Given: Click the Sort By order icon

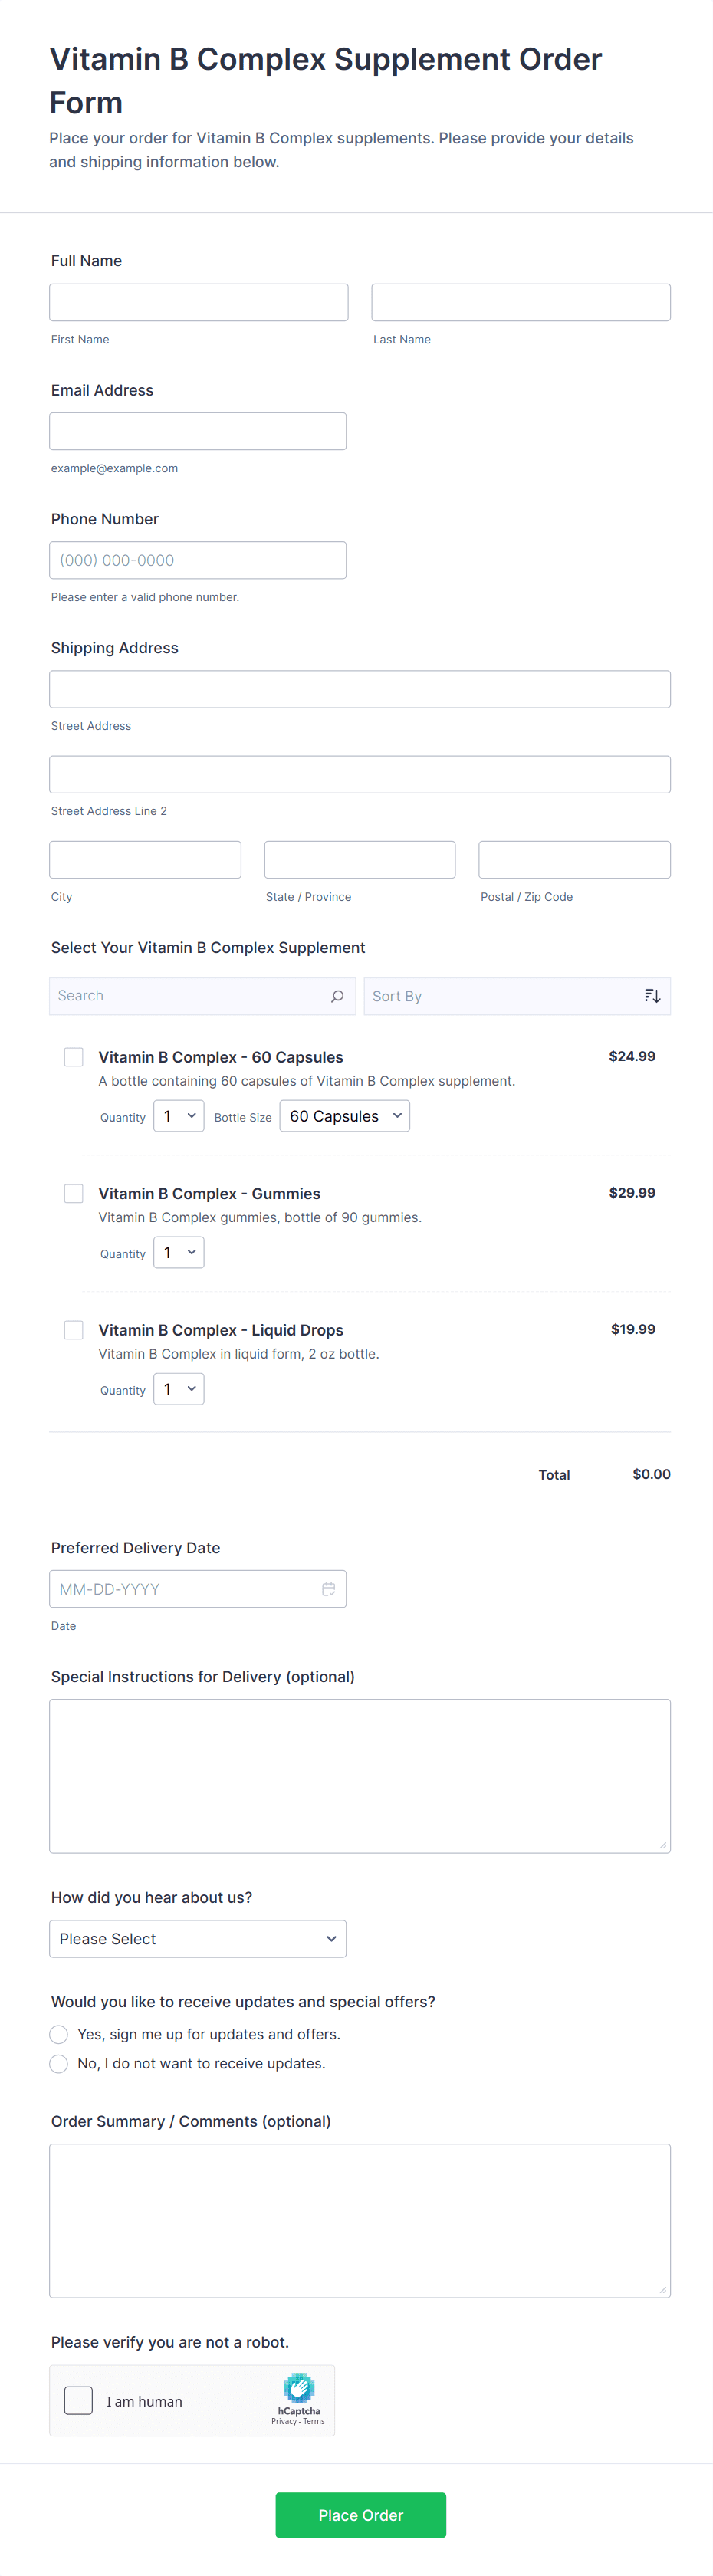Looking at the screenshot, I should tap(652, 996).
